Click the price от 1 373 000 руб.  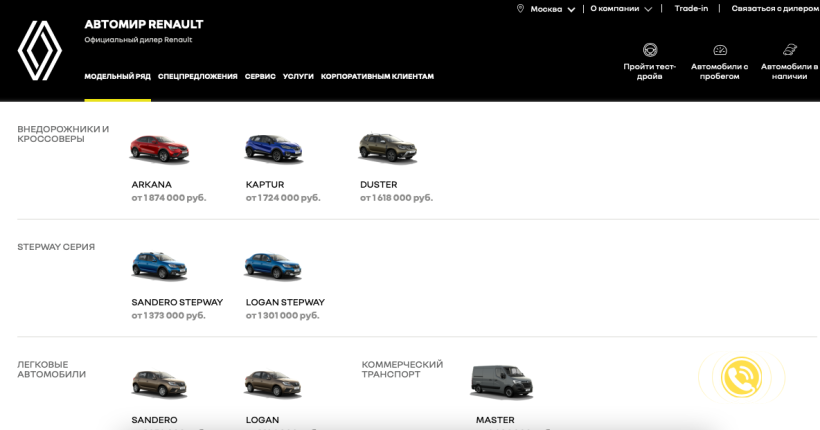click(x=168, y=315)
